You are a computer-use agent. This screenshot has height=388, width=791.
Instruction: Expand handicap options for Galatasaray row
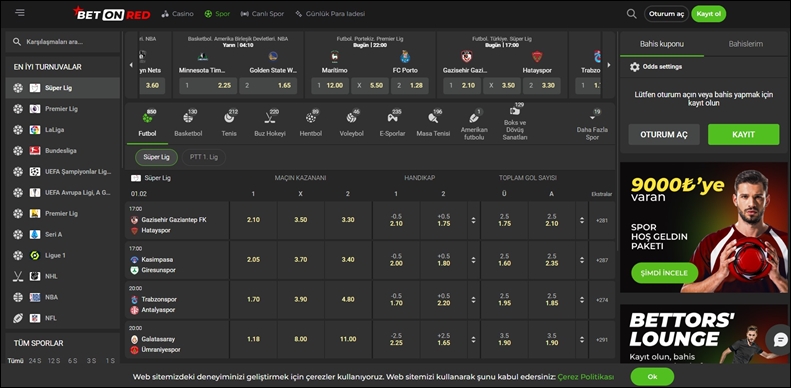coord(473,340)
